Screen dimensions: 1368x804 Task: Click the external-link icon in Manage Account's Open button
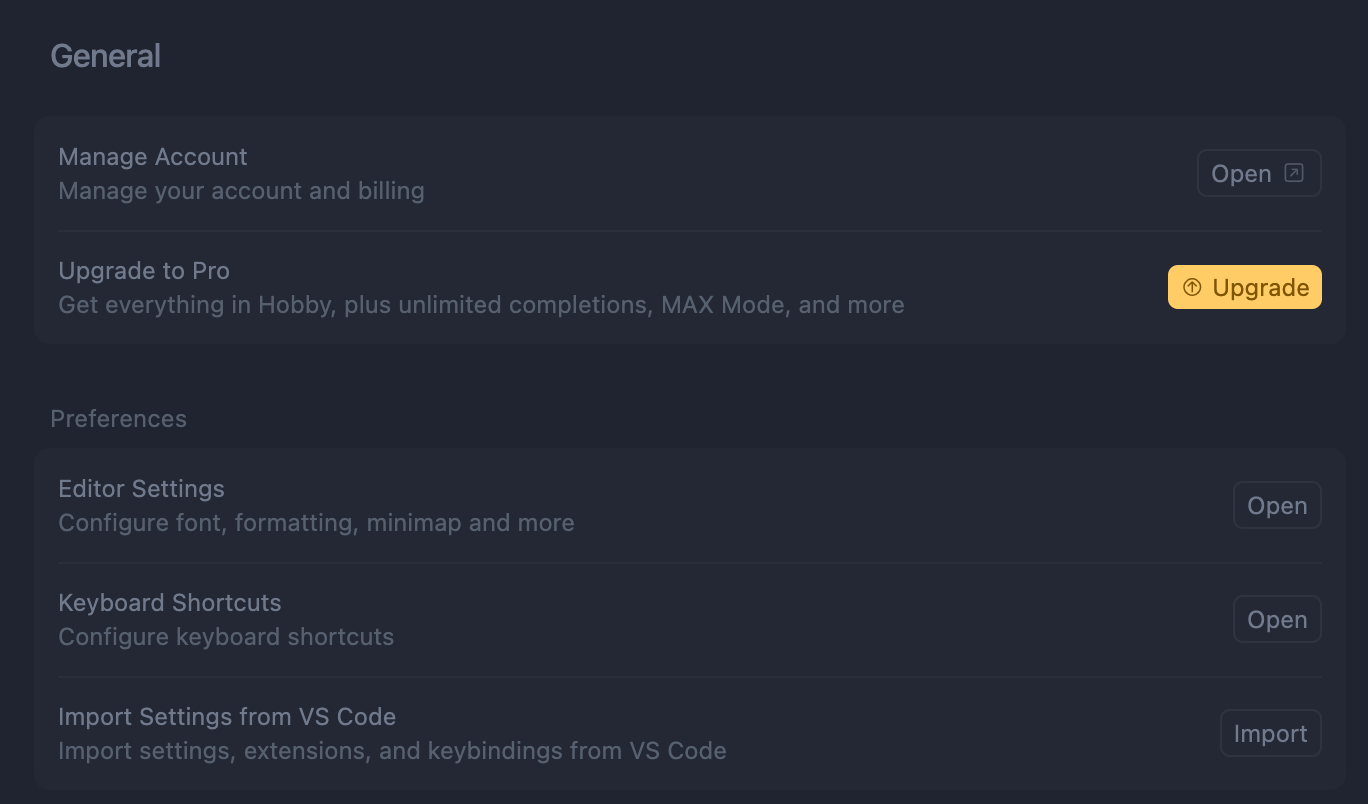click(x=1294, y=173)
